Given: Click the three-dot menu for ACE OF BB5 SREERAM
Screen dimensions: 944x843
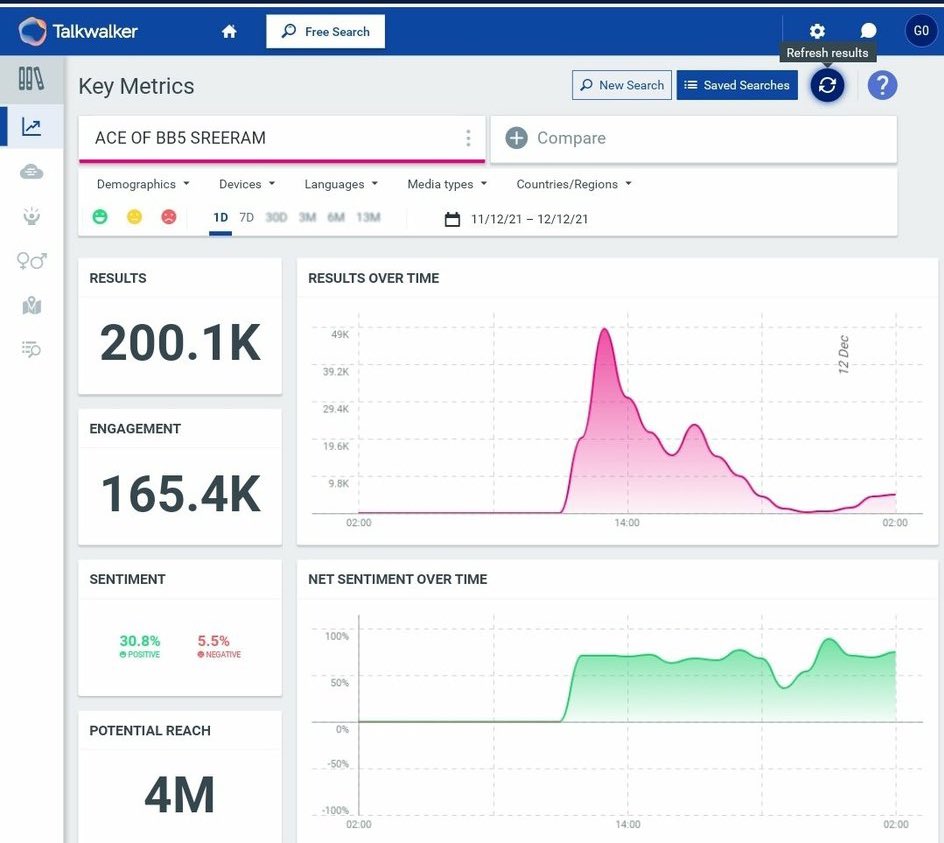Looking at the screenshot, I should [x=468, y=138].
